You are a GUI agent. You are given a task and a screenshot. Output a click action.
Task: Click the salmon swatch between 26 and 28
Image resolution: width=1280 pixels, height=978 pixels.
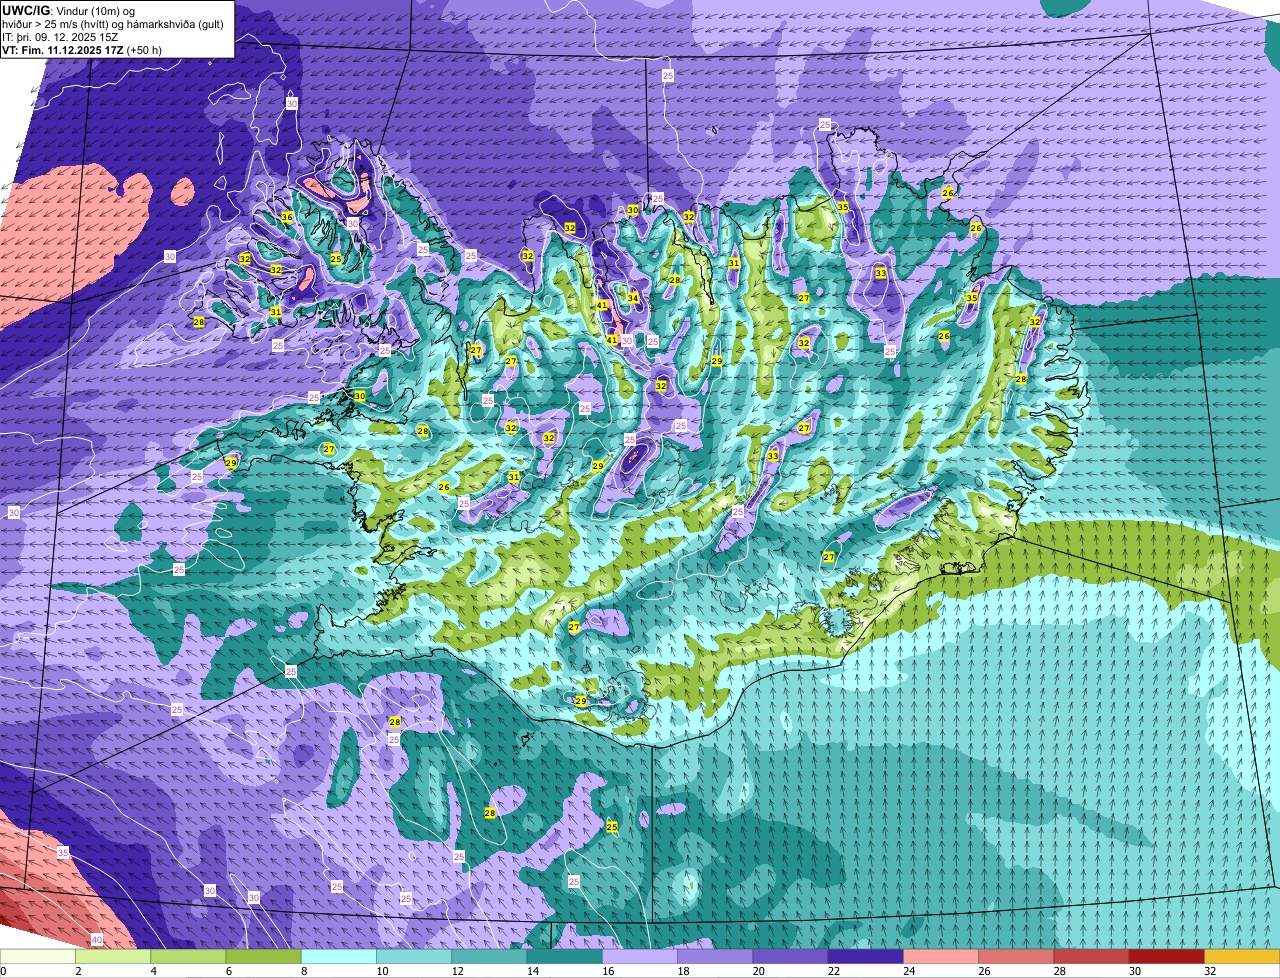pos(1016,957)
